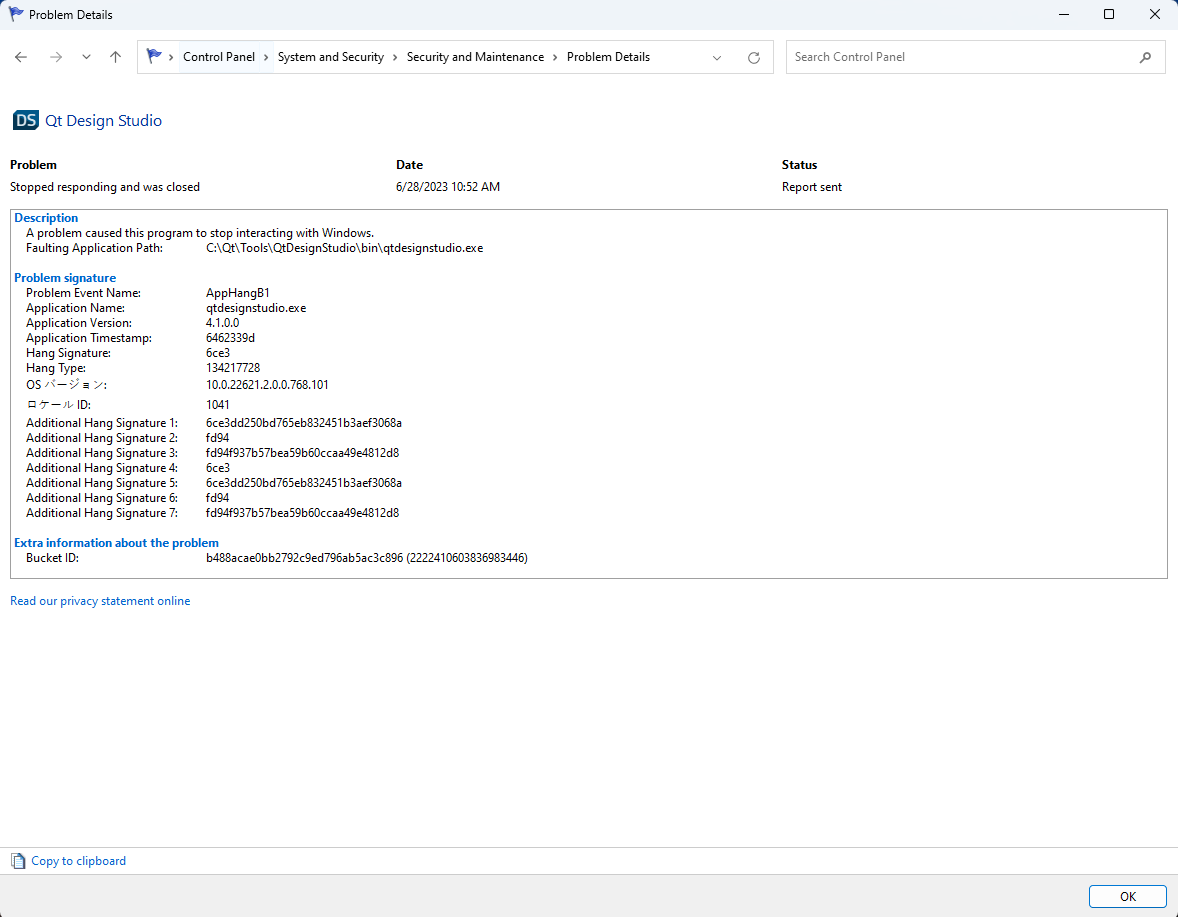1178x917 pixels.
Task: Select Problem Details breadcrumb
Action: tap(608, 57)
